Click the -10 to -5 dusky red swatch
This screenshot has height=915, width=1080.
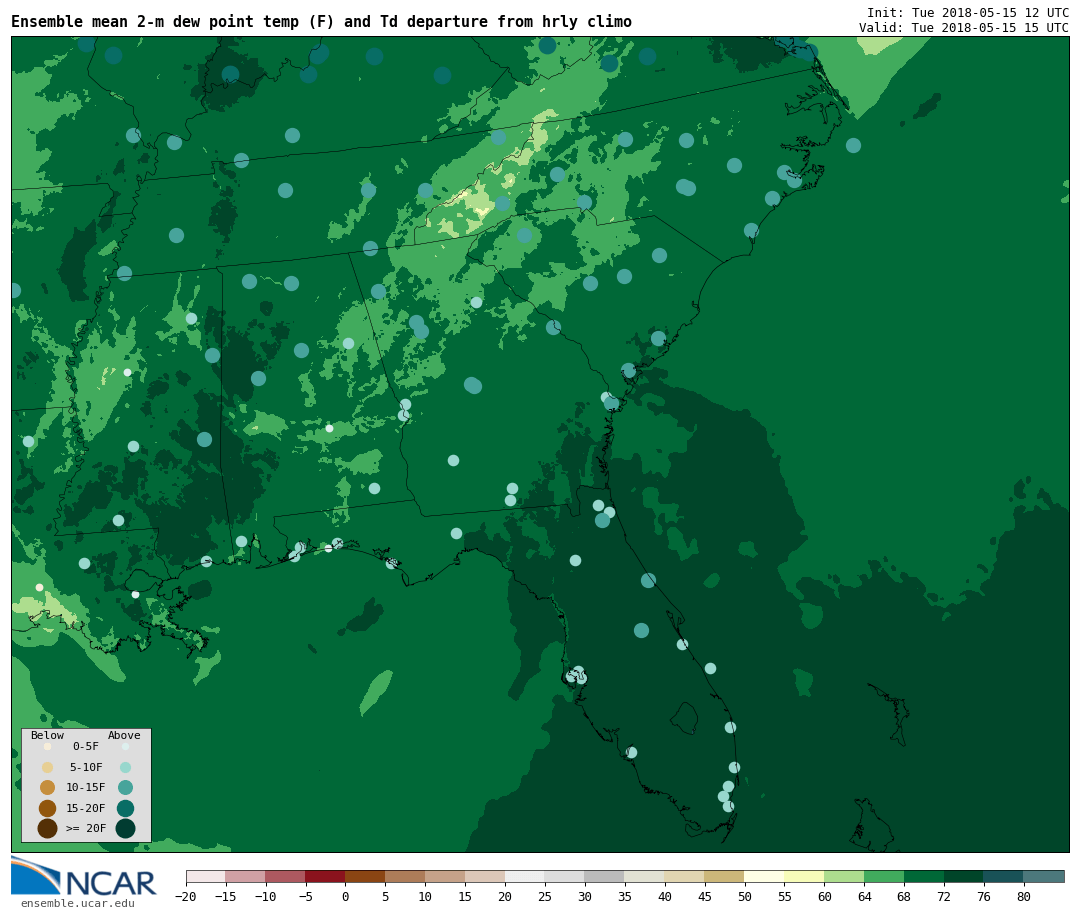286,876
